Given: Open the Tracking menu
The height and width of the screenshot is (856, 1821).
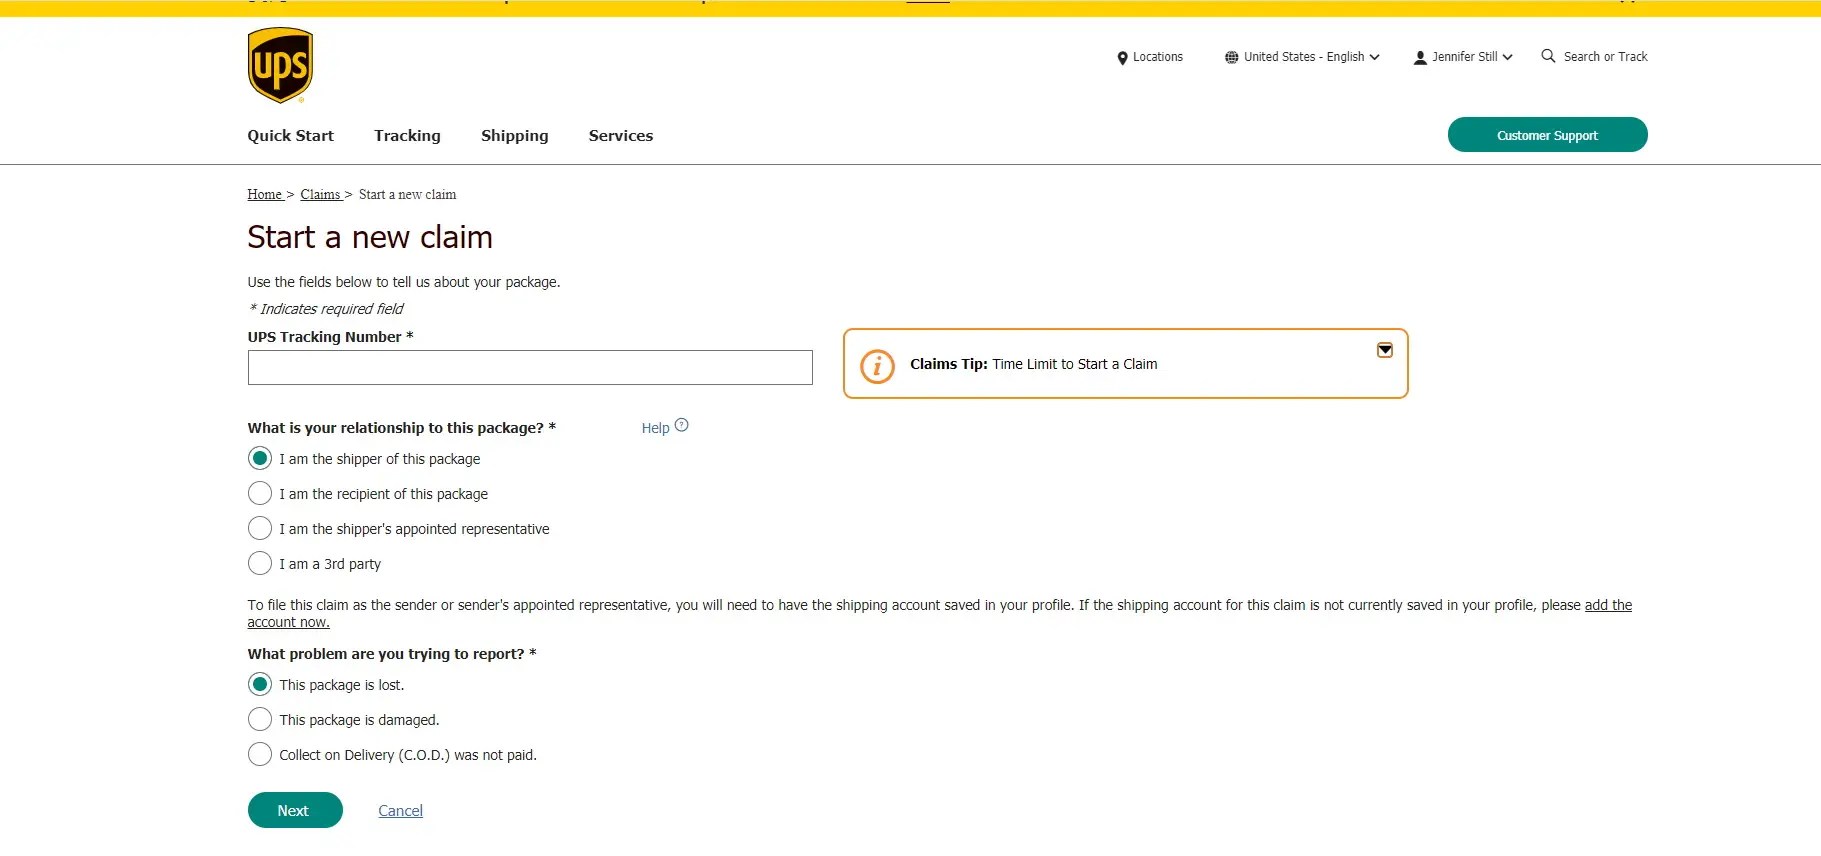Looking at the screenshot, I should coord(407,136).
